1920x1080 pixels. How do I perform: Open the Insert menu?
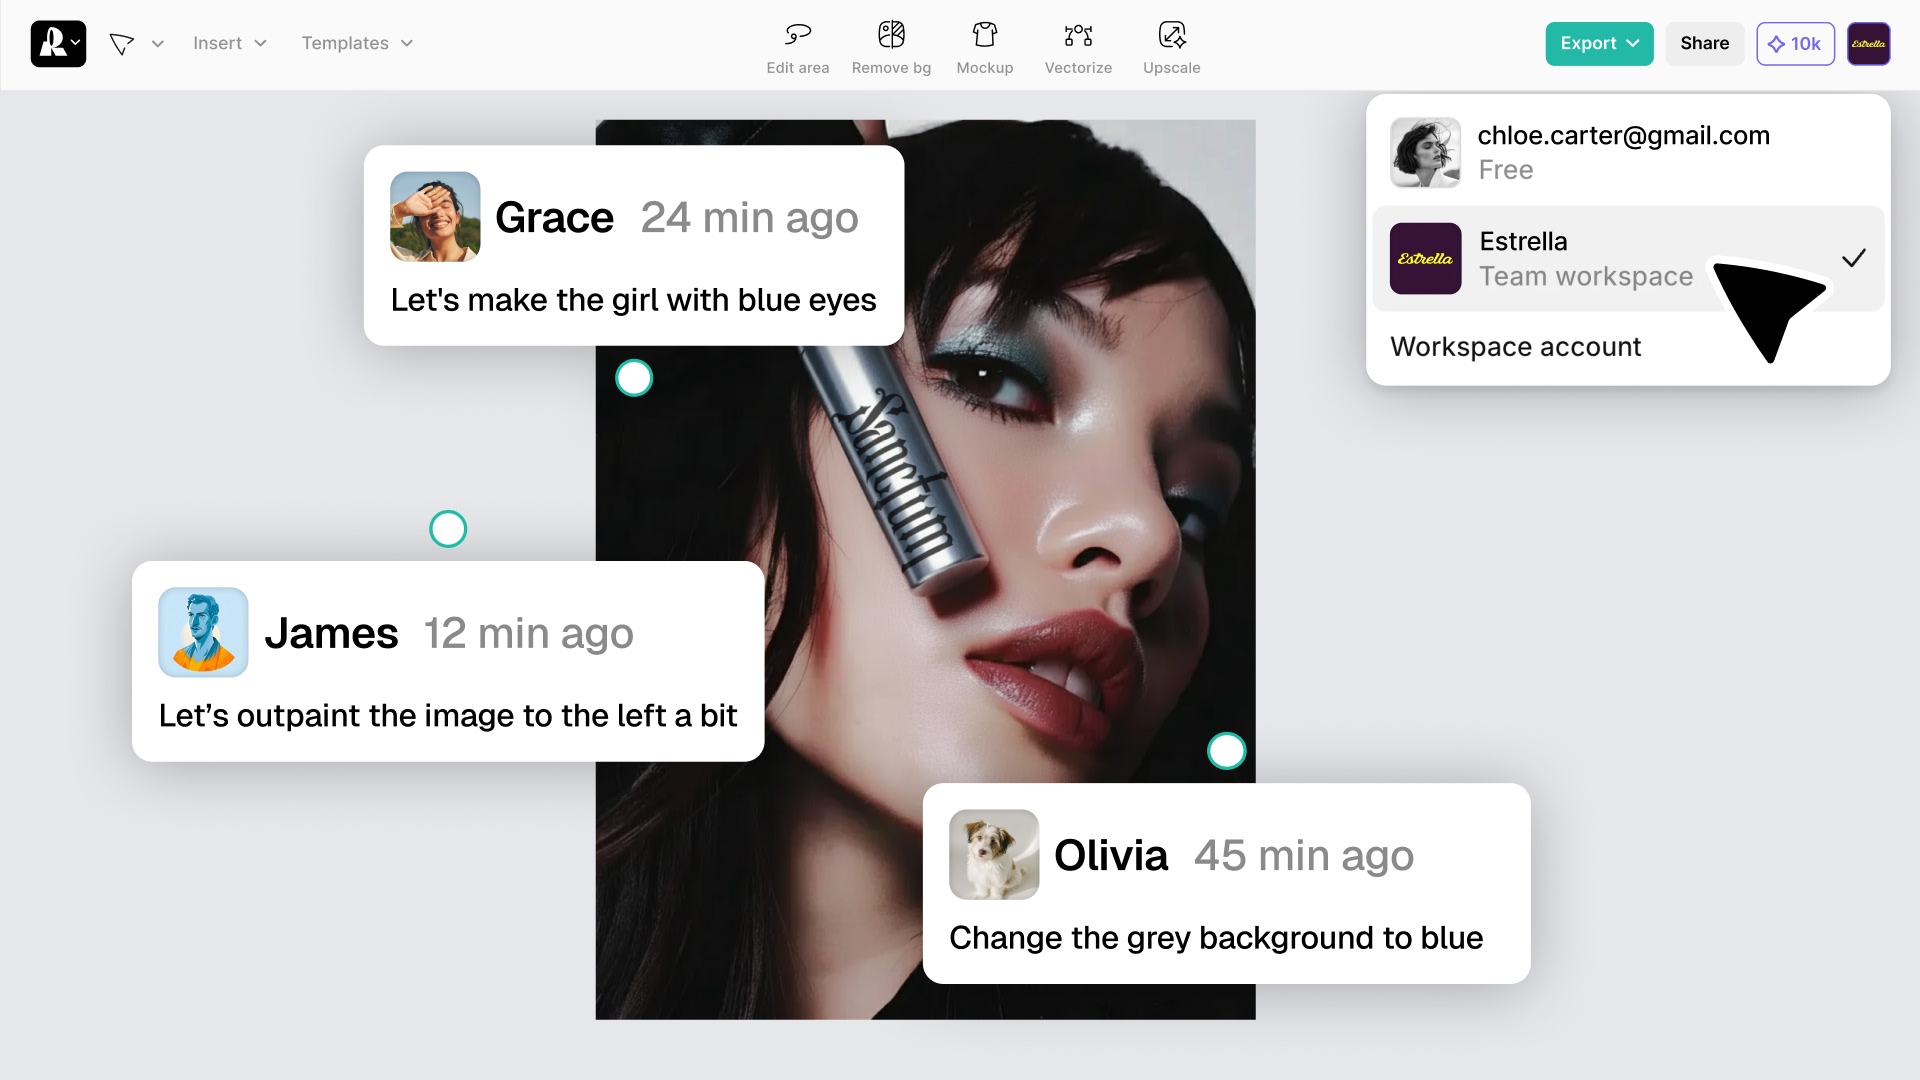229,44
